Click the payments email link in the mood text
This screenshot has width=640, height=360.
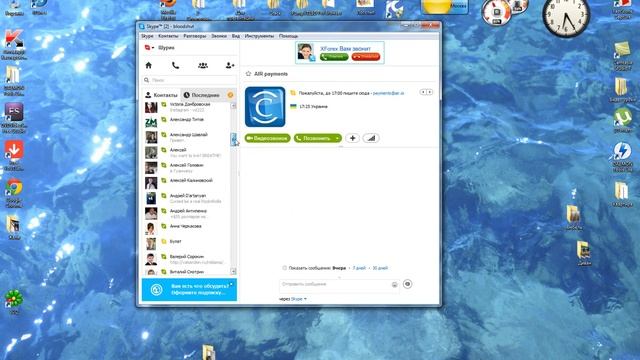[388, 93]
